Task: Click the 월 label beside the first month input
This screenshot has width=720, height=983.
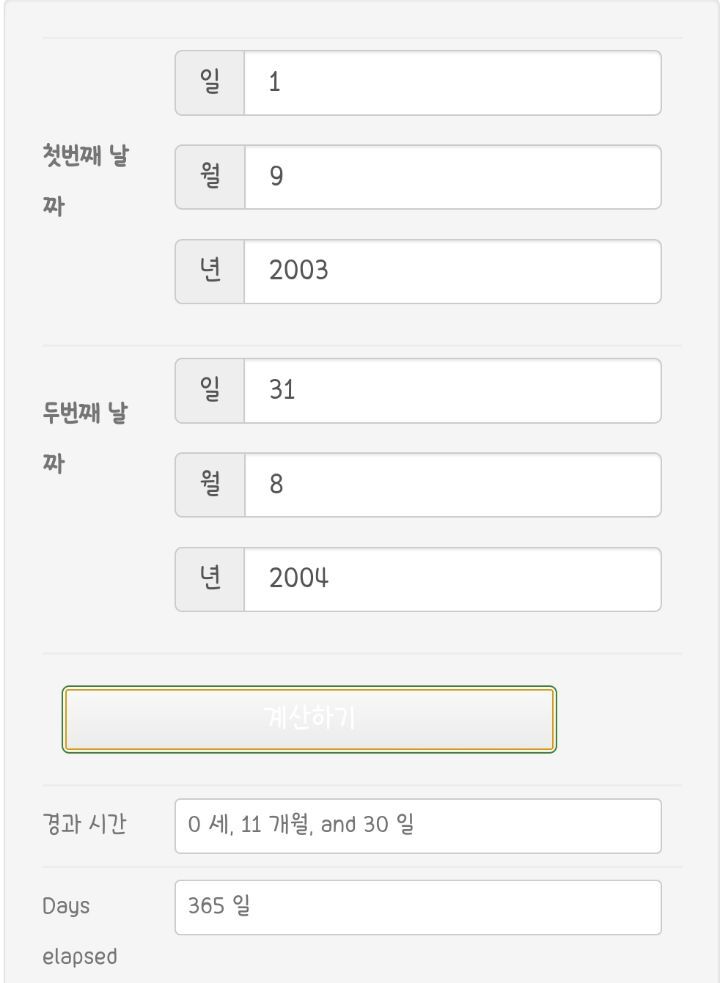Action: [x=208, y=176]
